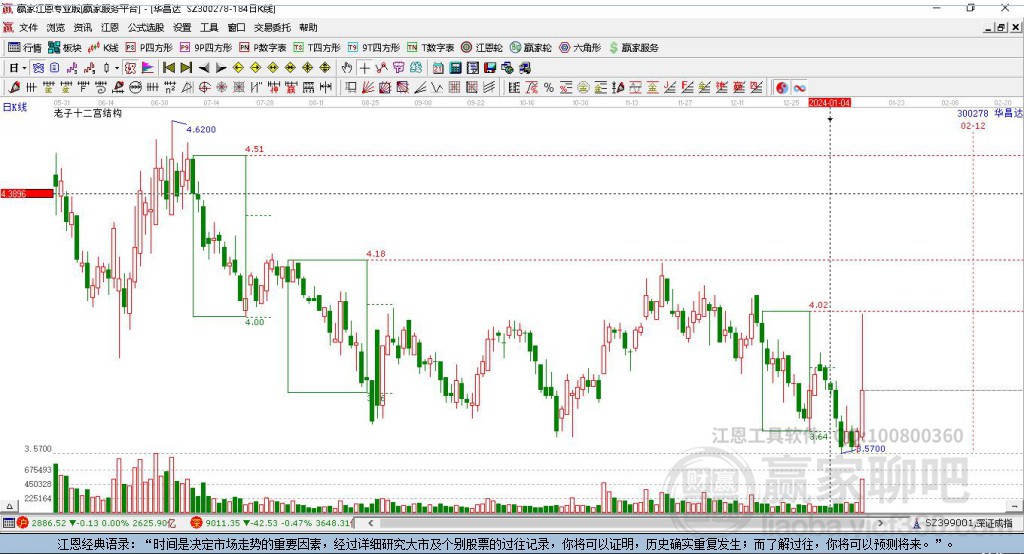Viewport: 1024px width, 554px height.
Task: Click the 日K线 chart label
Action: pos(14,107)
